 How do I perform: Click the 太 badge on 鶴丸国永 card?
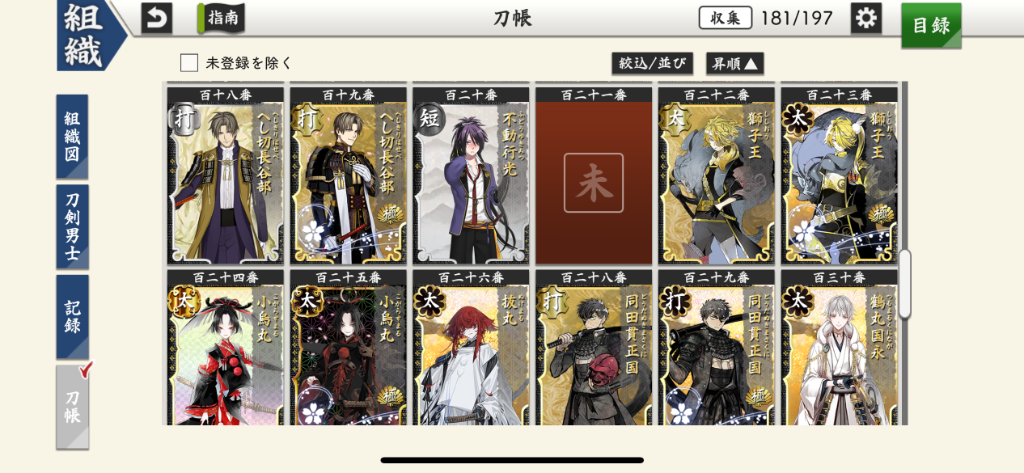pos(797,302)
